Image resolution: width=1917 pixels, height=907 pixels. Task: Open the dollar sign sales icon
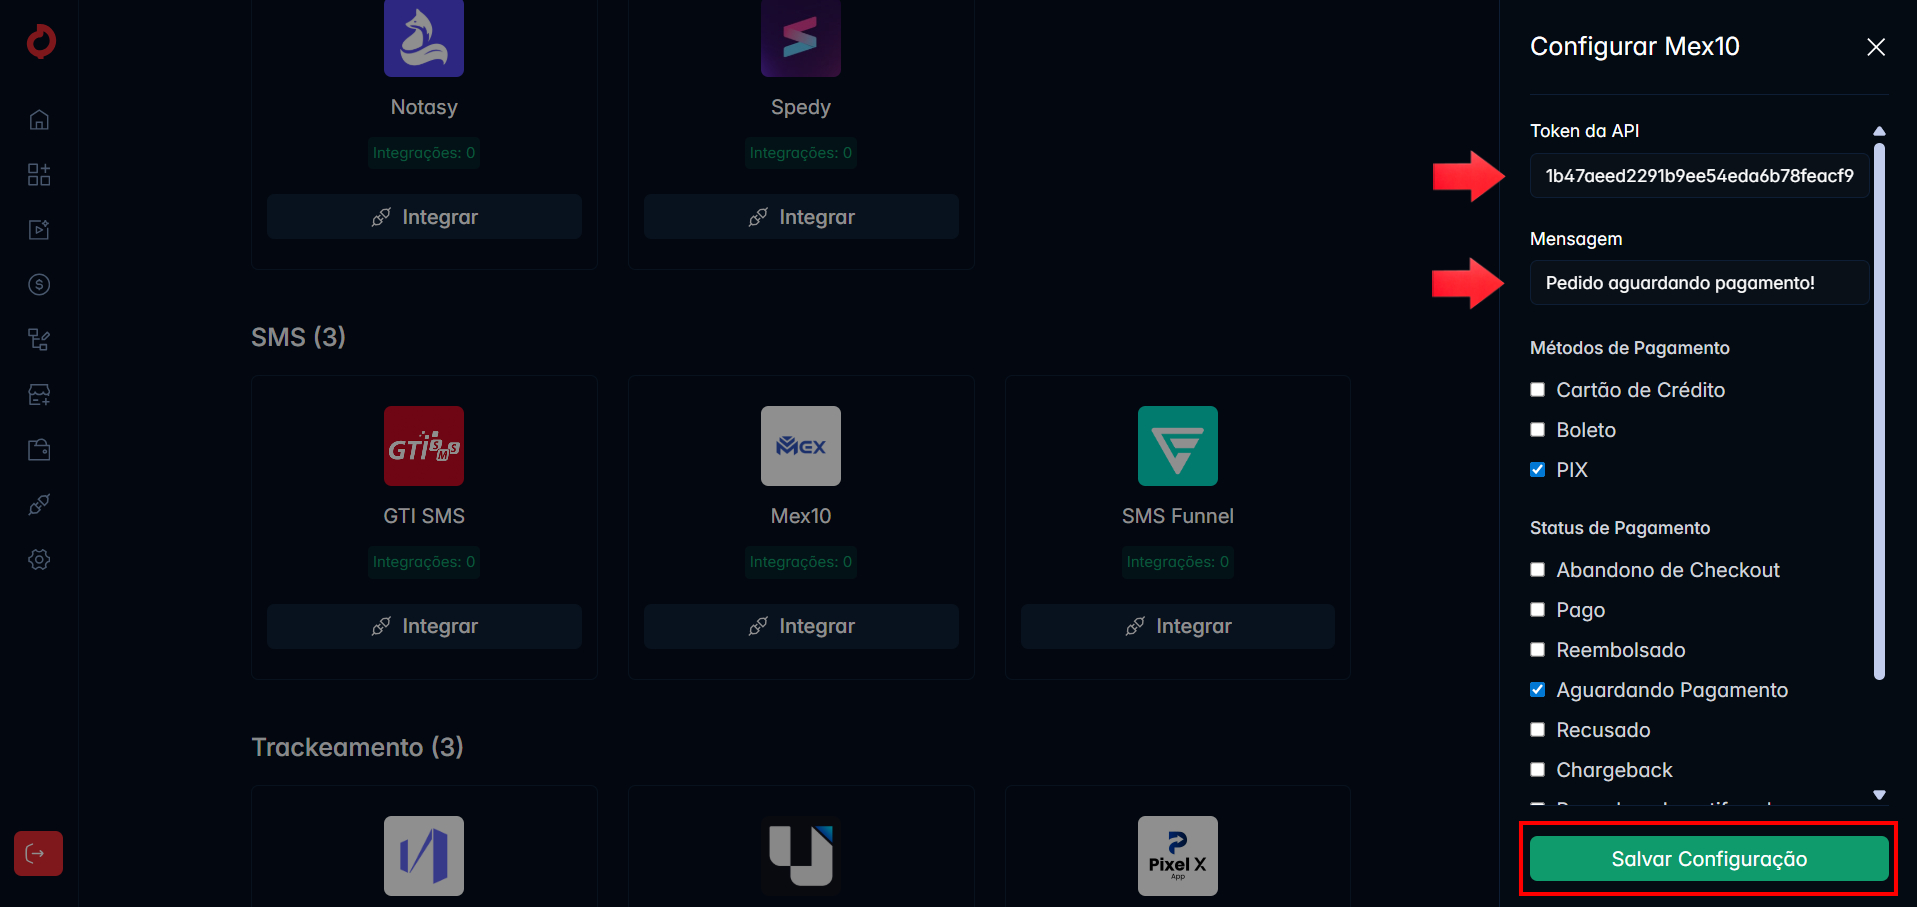[x=39, y=285]
